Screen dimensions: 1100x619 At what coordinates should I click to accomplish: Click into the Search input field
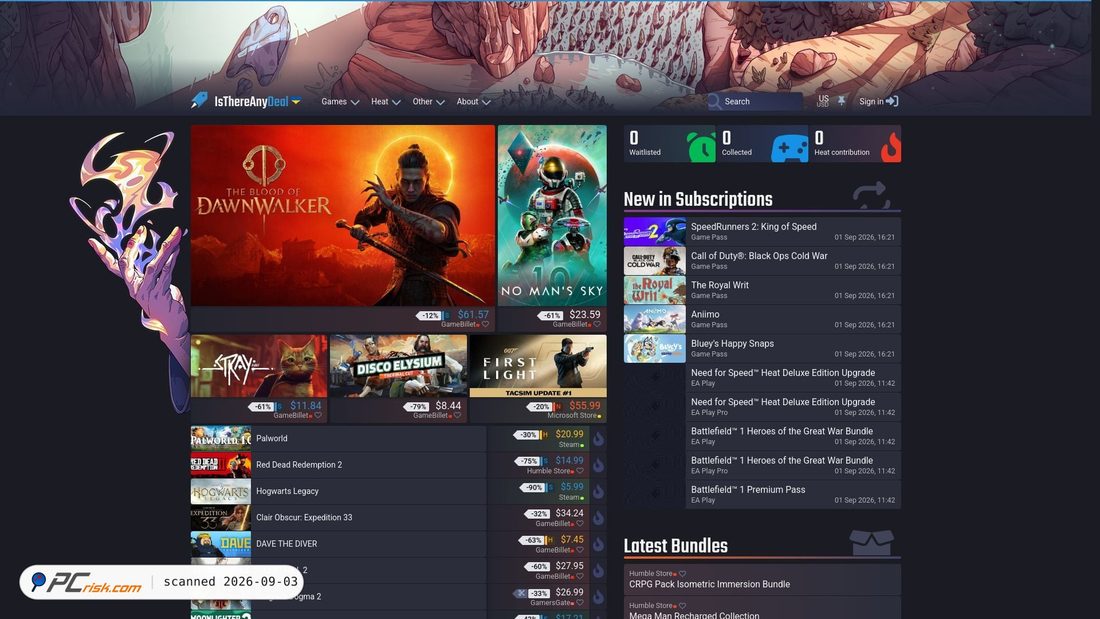pyautogui.click(x=761, y=102)
